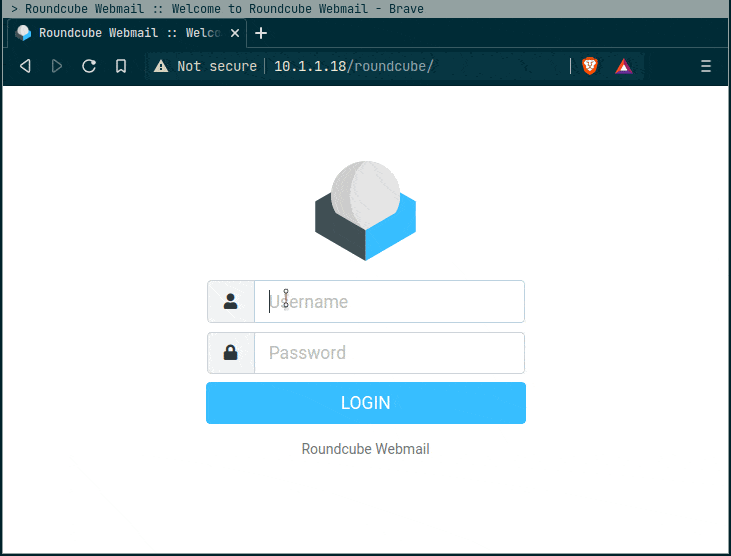The image size is (731, 556).
Task: Open the Not secure warning triangle icon
Action: 161,66
